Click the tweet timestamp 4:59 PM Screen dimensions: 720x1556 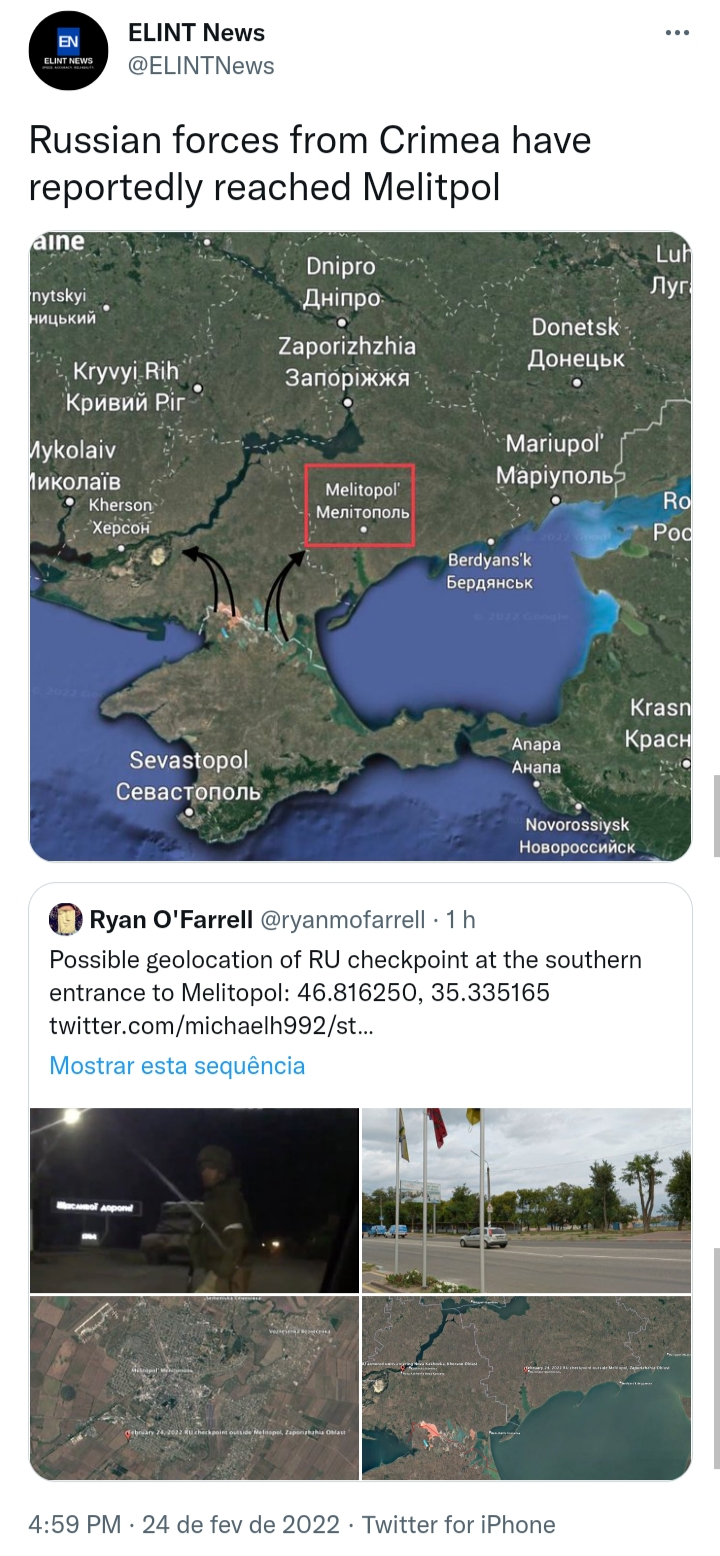(75, 1524)
